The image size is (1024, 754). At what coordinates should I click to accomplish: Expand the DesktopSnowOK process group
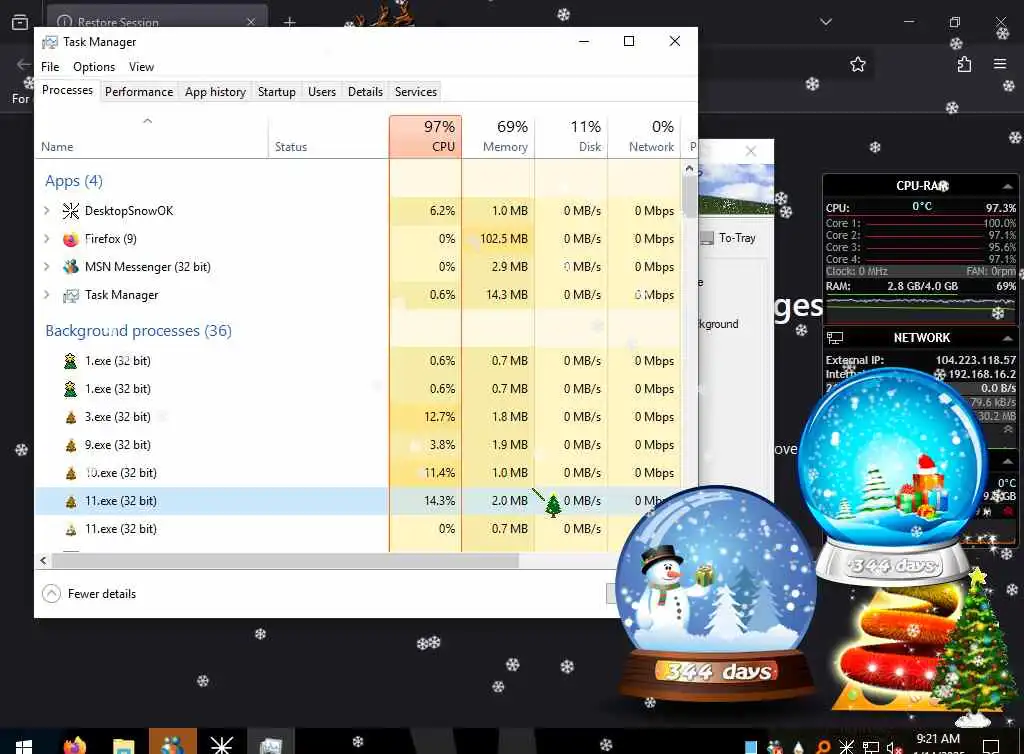click(x=46, y=210)
